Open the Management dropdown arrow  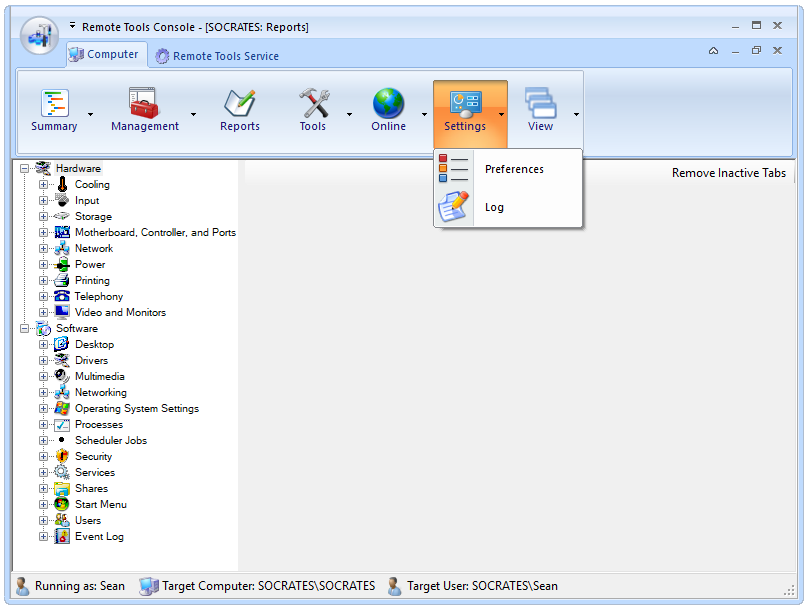(193, 114)
